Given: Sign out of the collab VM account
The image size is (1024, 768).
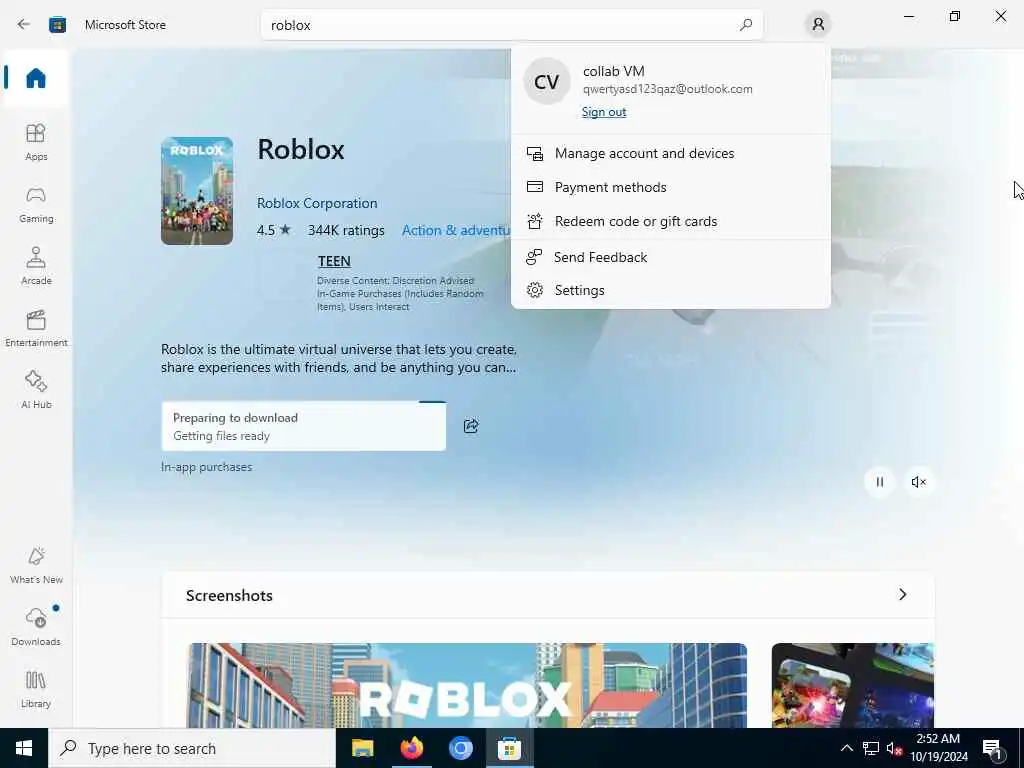Looking at the screenshot, I should 604,112.
